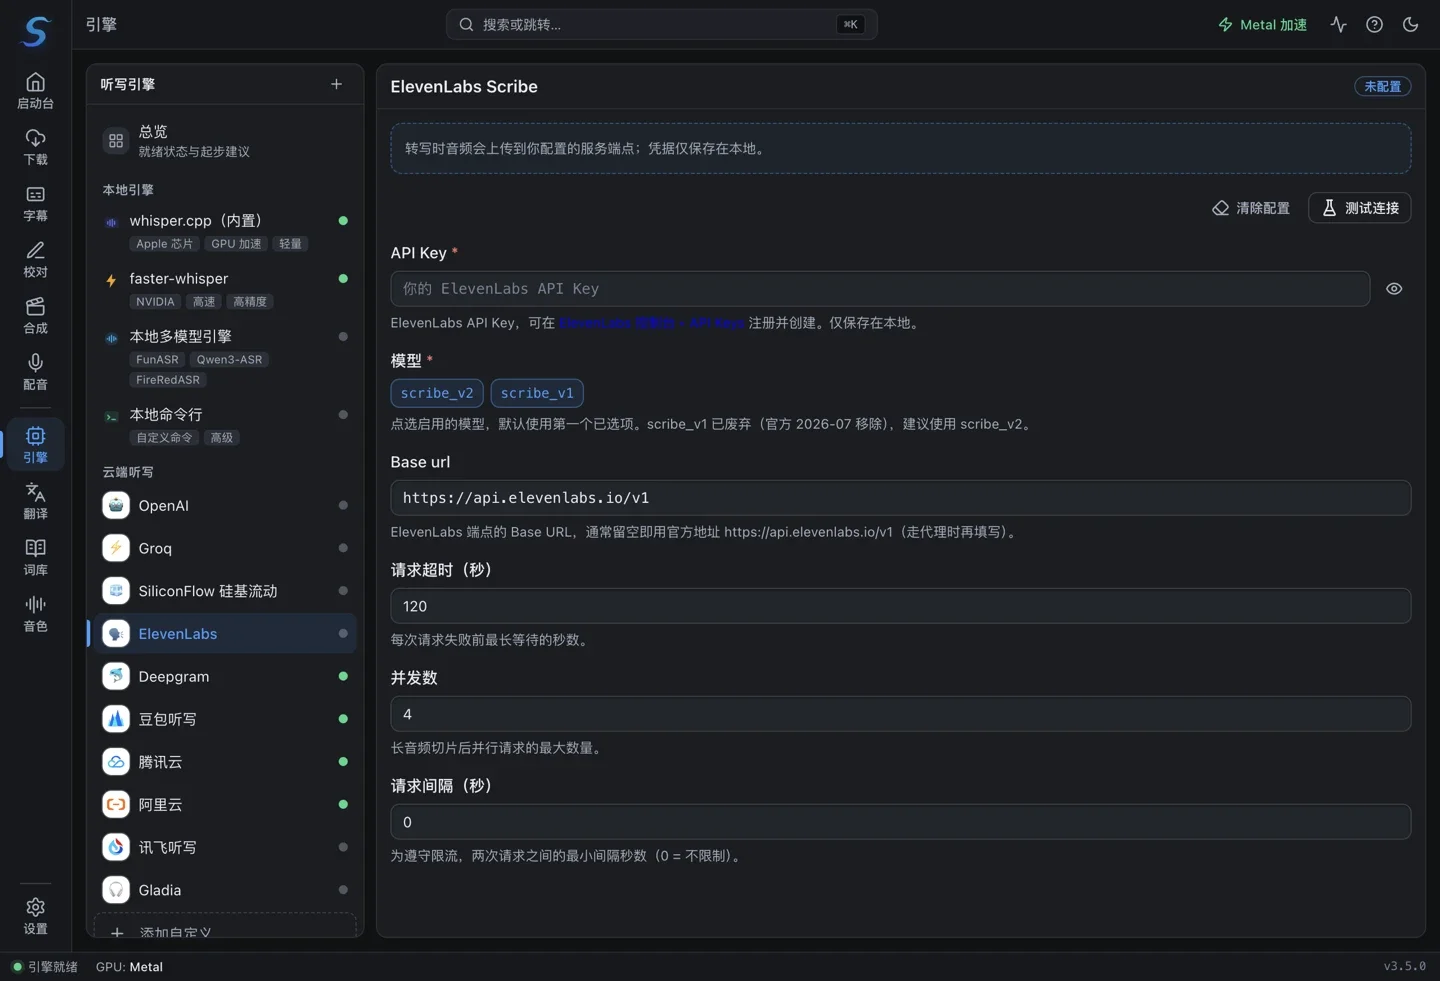Open 设置 settings at sidebar bottom

pos(35,915)
